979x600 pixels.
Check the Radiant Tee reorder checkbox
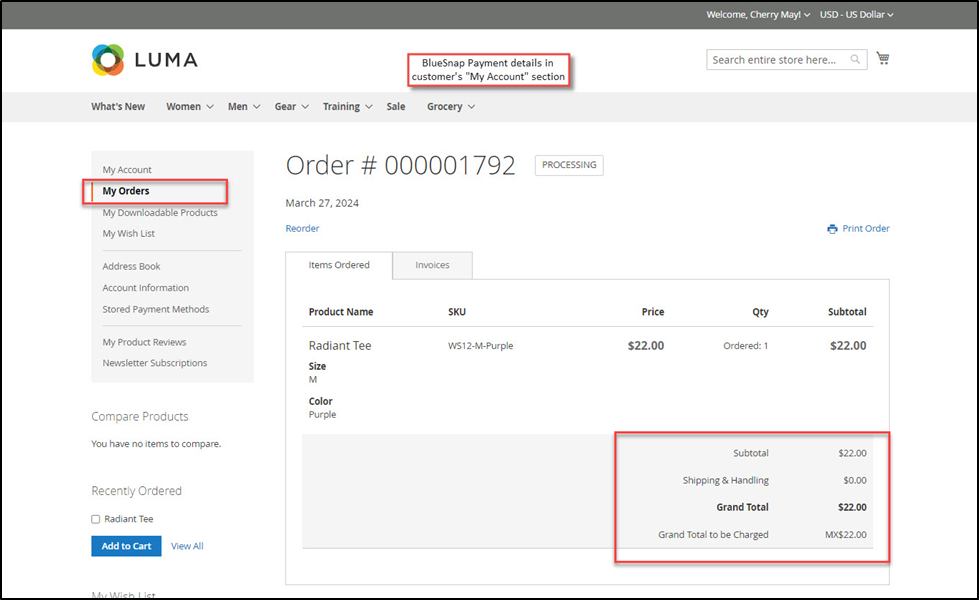[x=96, y=519]
